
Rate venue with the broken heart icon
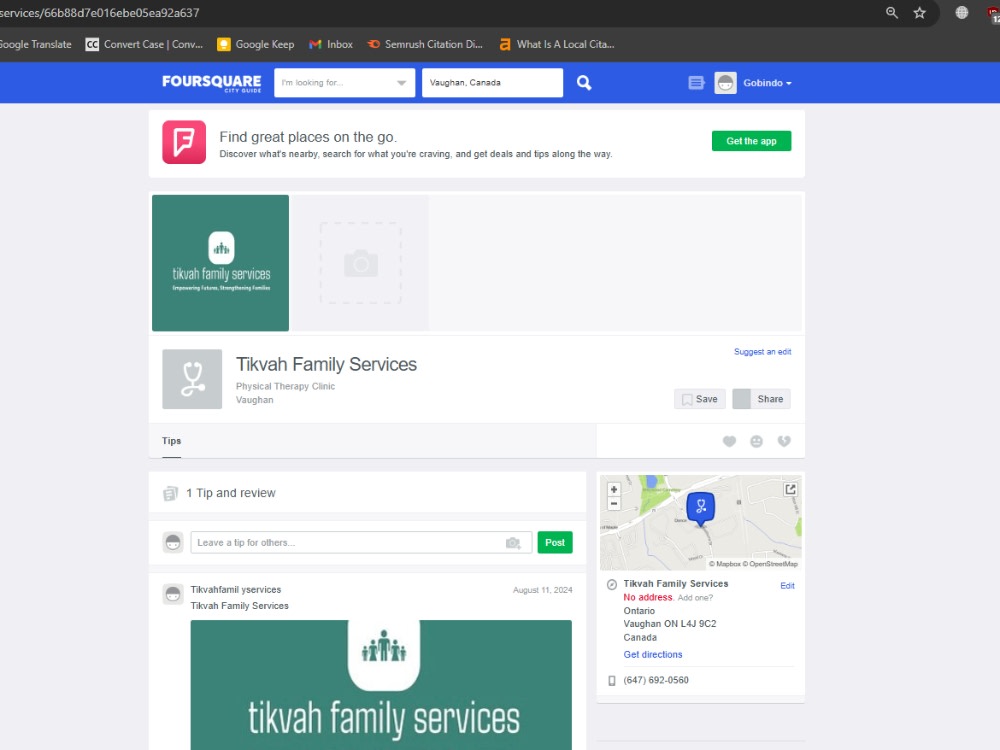coord(784,441)
